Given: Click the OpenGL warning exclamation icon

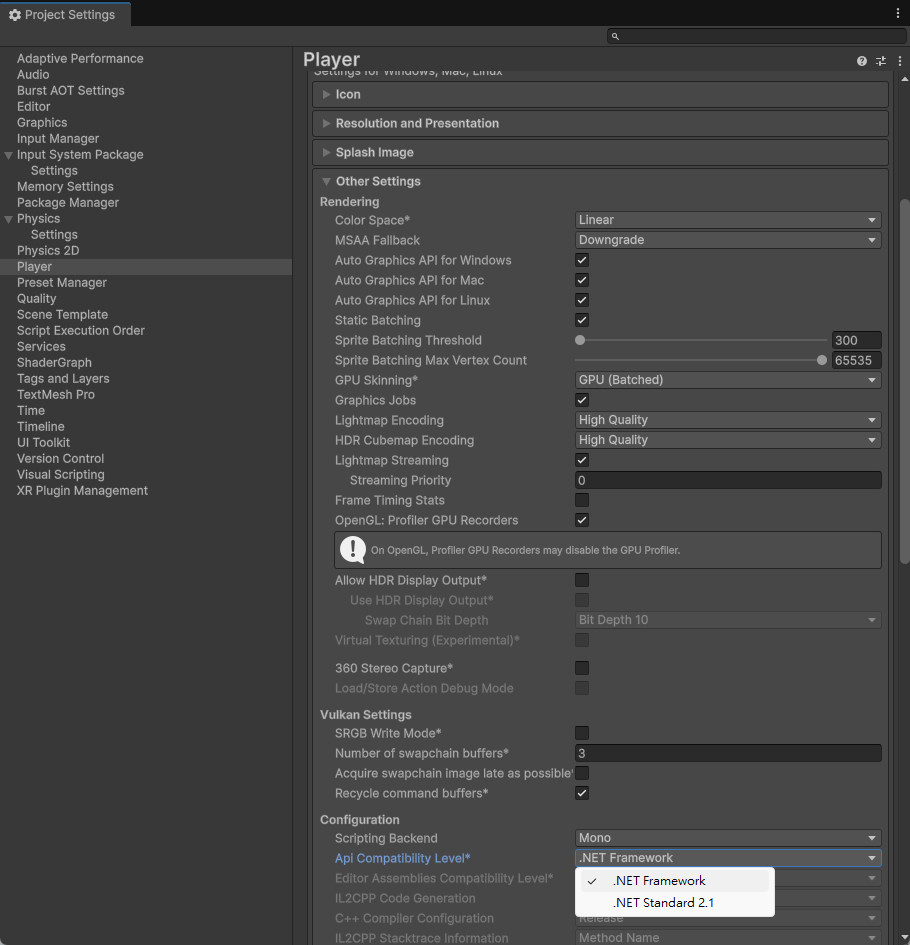Looking at the screenshot, I should point(353,550).
